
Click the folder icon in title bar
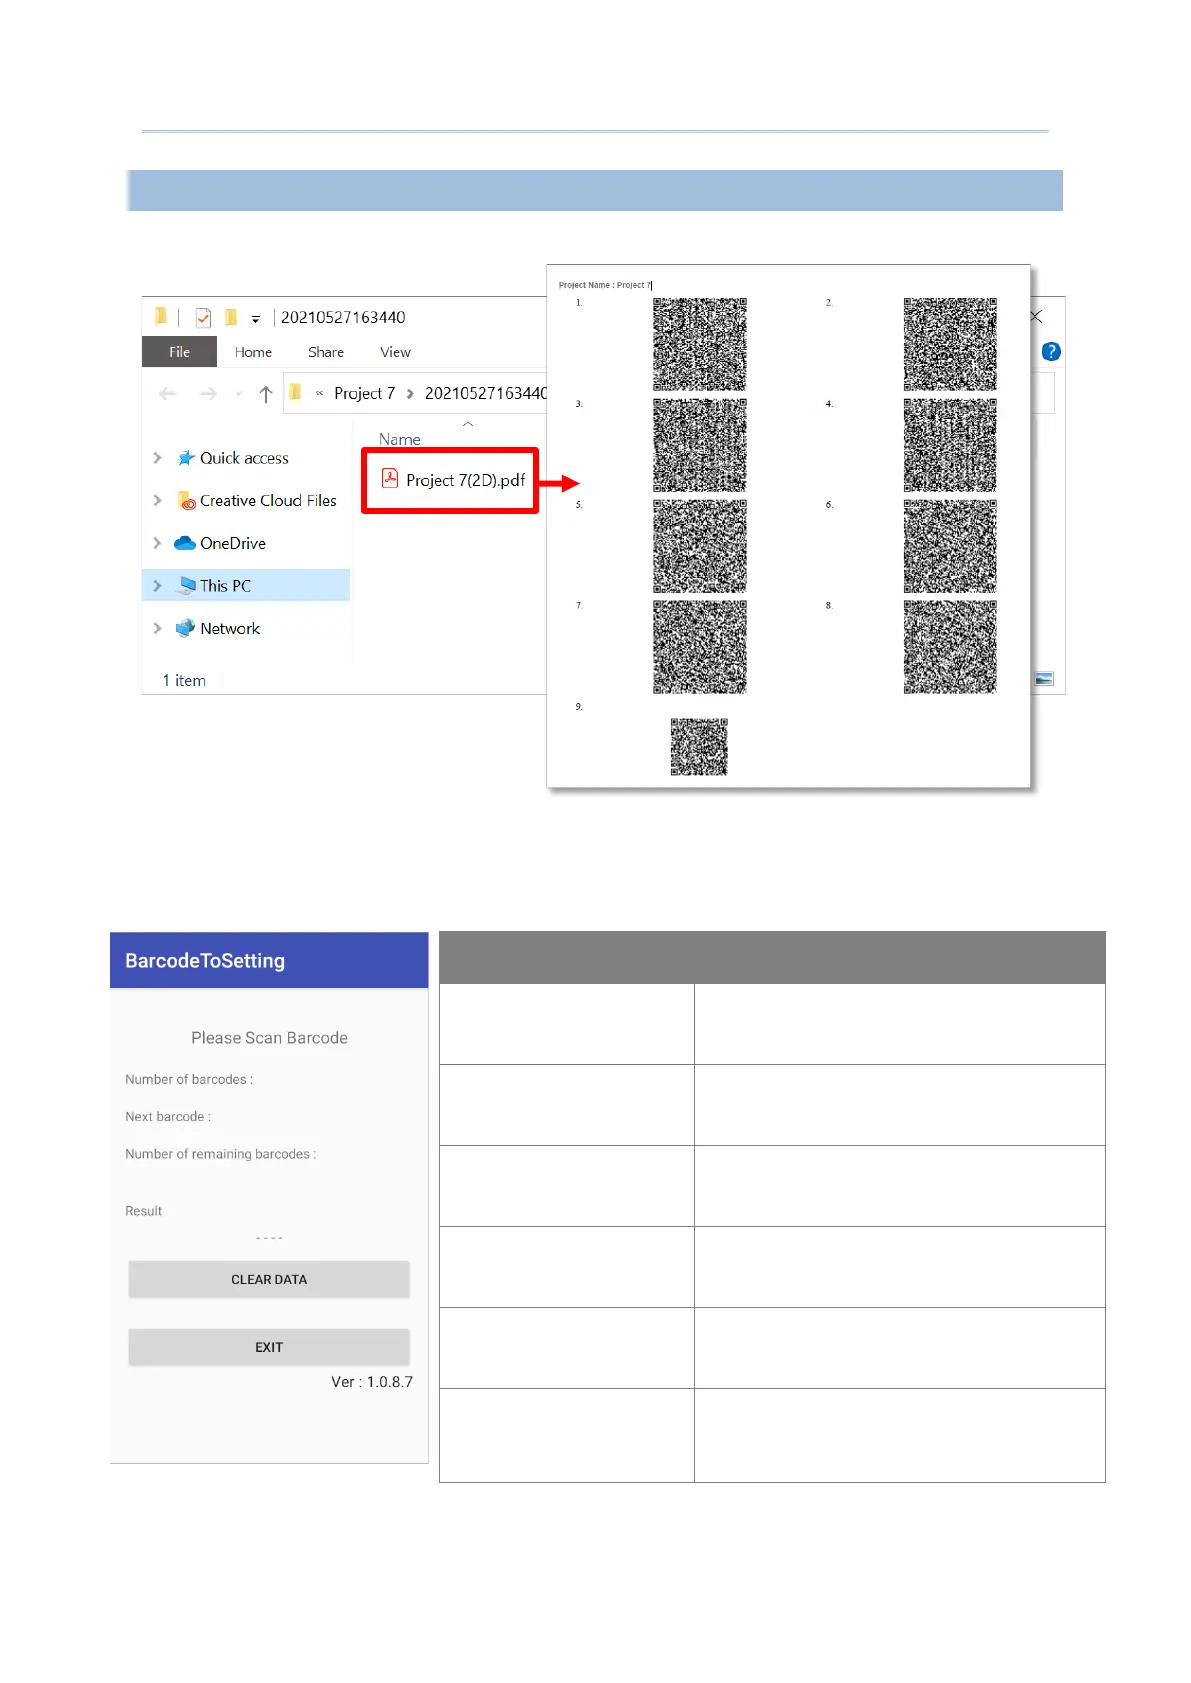pyautogui.click(x=161, y=317)
